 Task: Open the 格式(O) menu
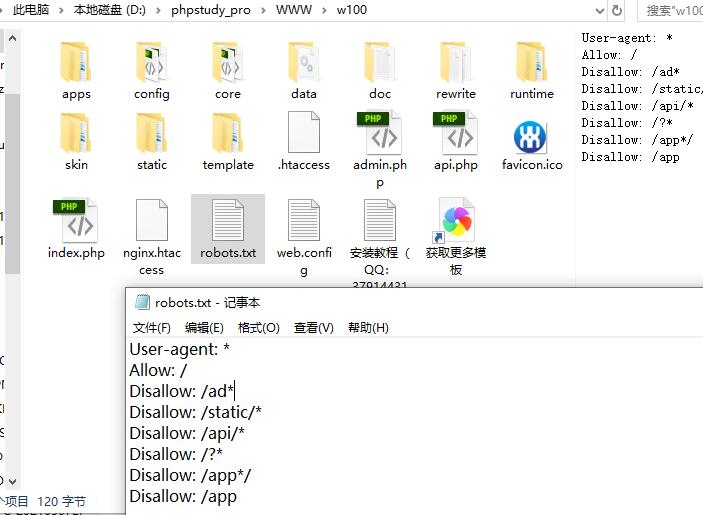click(258, 328)
